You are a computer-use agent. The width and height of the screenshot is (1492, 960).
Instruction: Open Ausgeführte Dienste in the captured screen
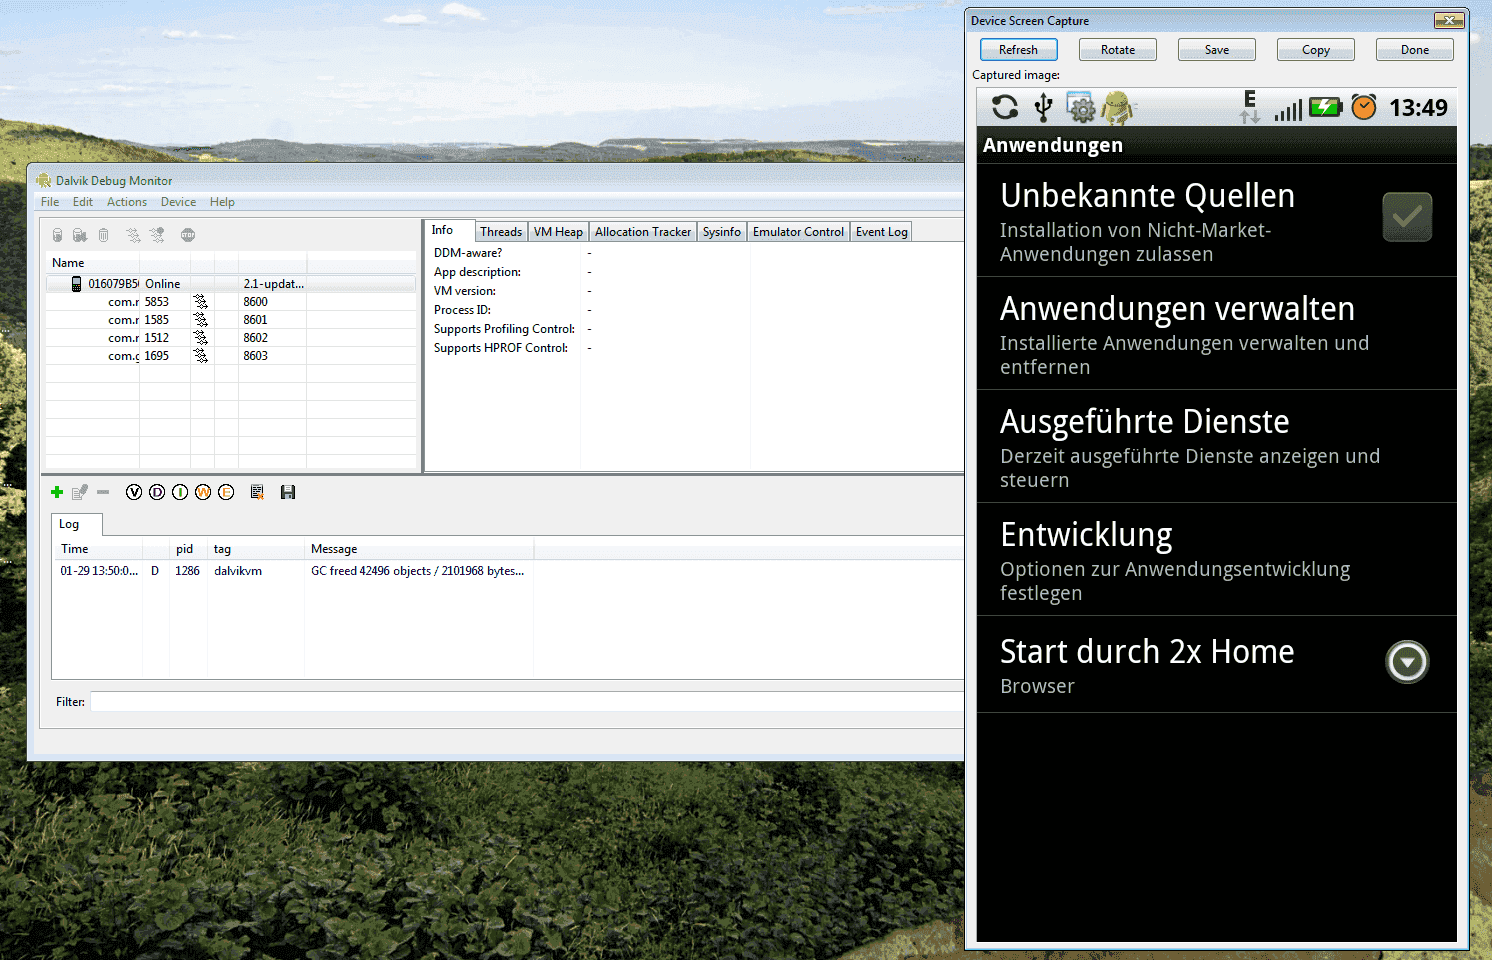click(x=1217, y=447)
